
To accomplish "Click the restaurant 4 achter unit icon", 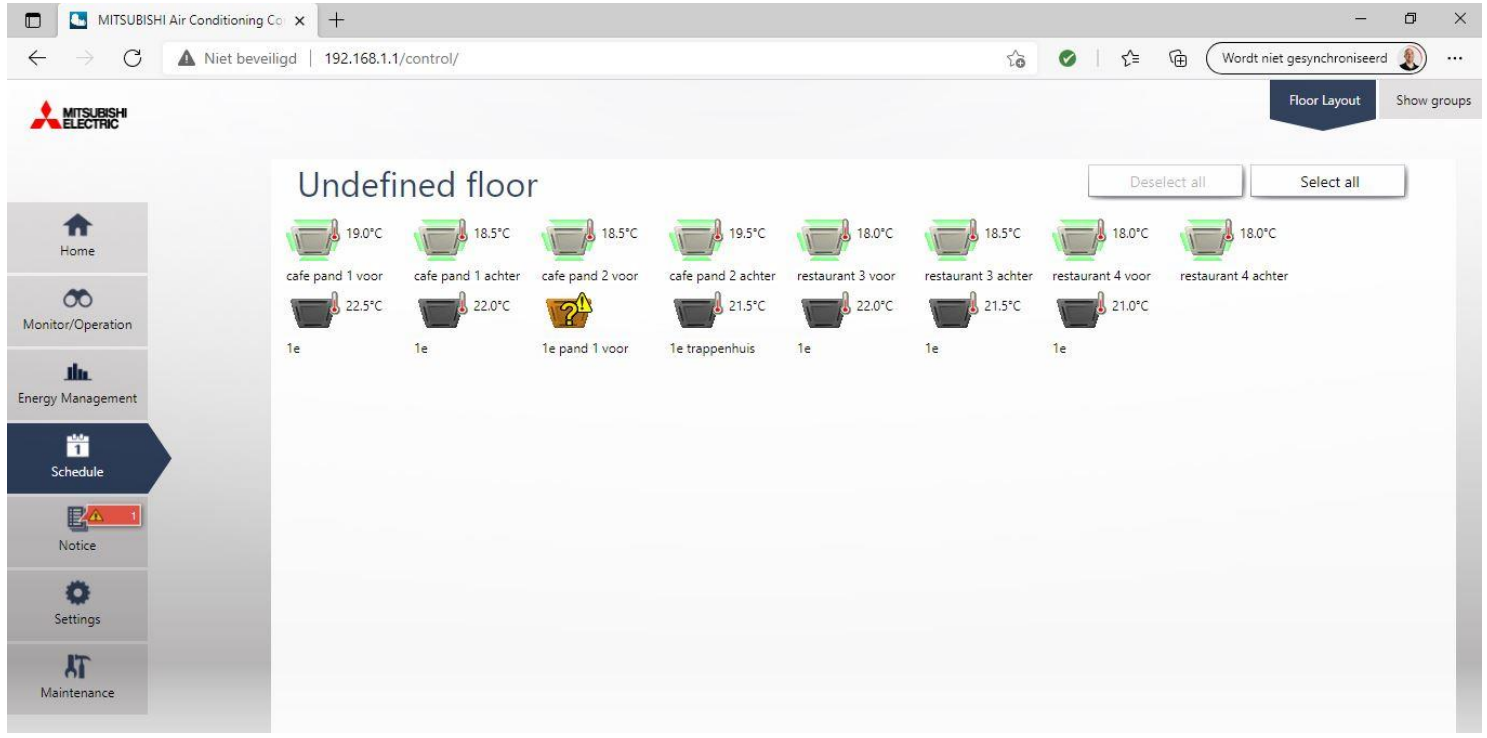I will [x=1207, y=241].
